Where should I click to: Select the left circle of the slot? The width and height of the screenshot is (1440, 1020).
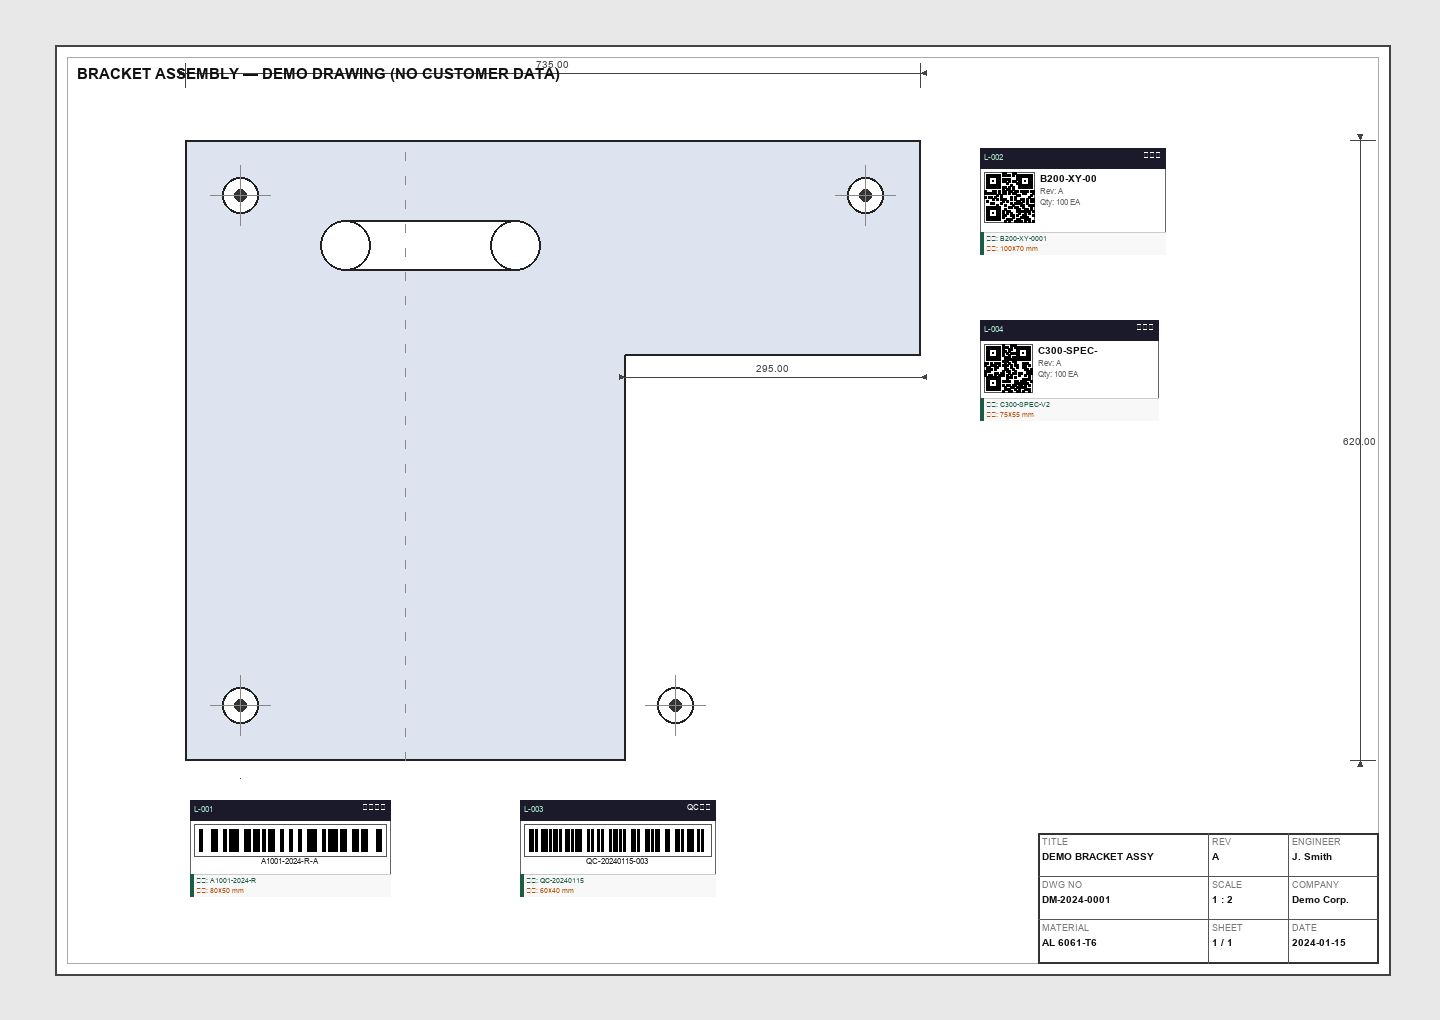pyautogui.click(x=346, y=246)
